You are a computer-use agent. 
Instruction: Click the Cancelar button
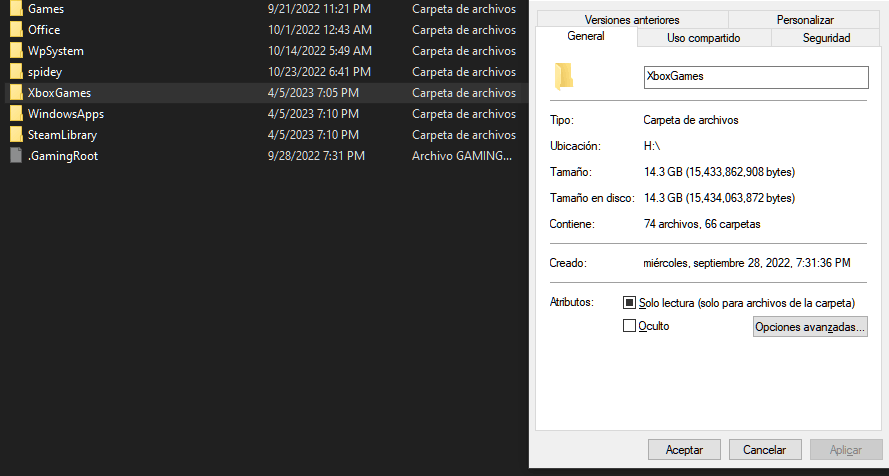click(765, 450)
